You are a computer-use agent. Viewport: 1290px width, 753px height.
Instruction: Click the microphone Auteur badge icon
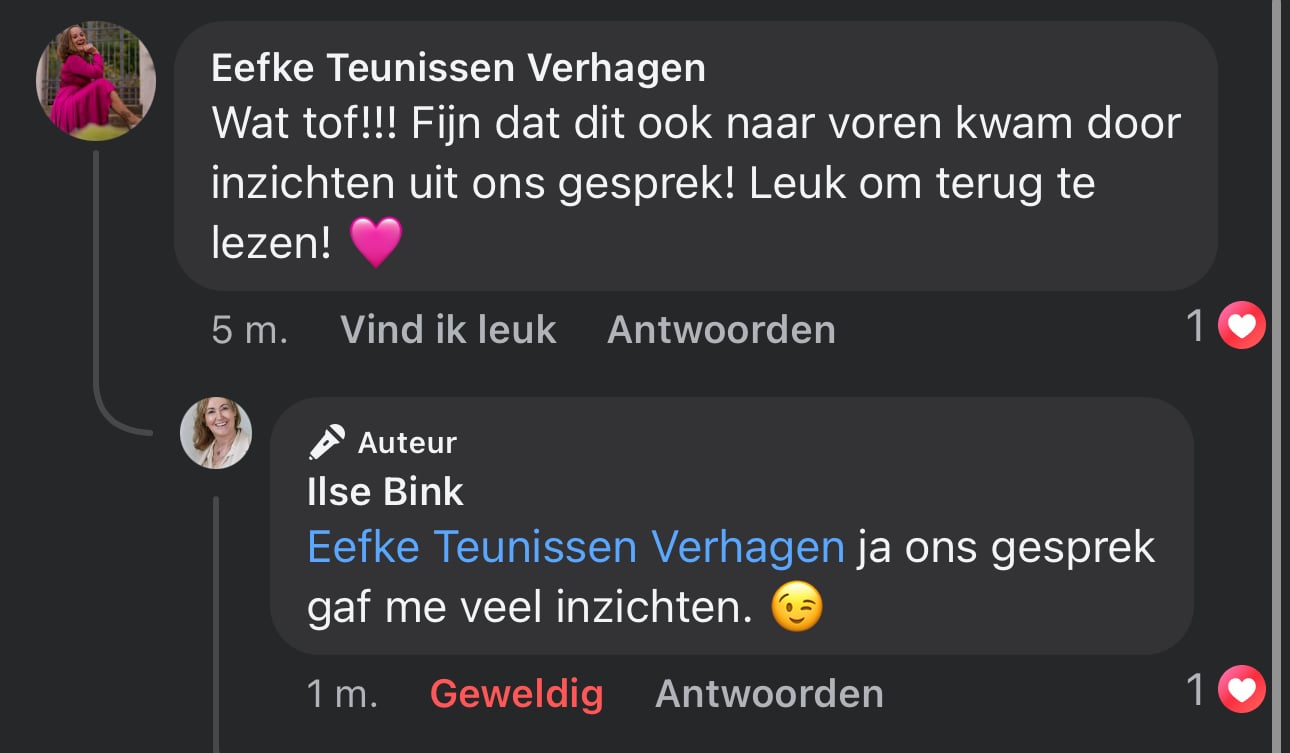[327, 442]
